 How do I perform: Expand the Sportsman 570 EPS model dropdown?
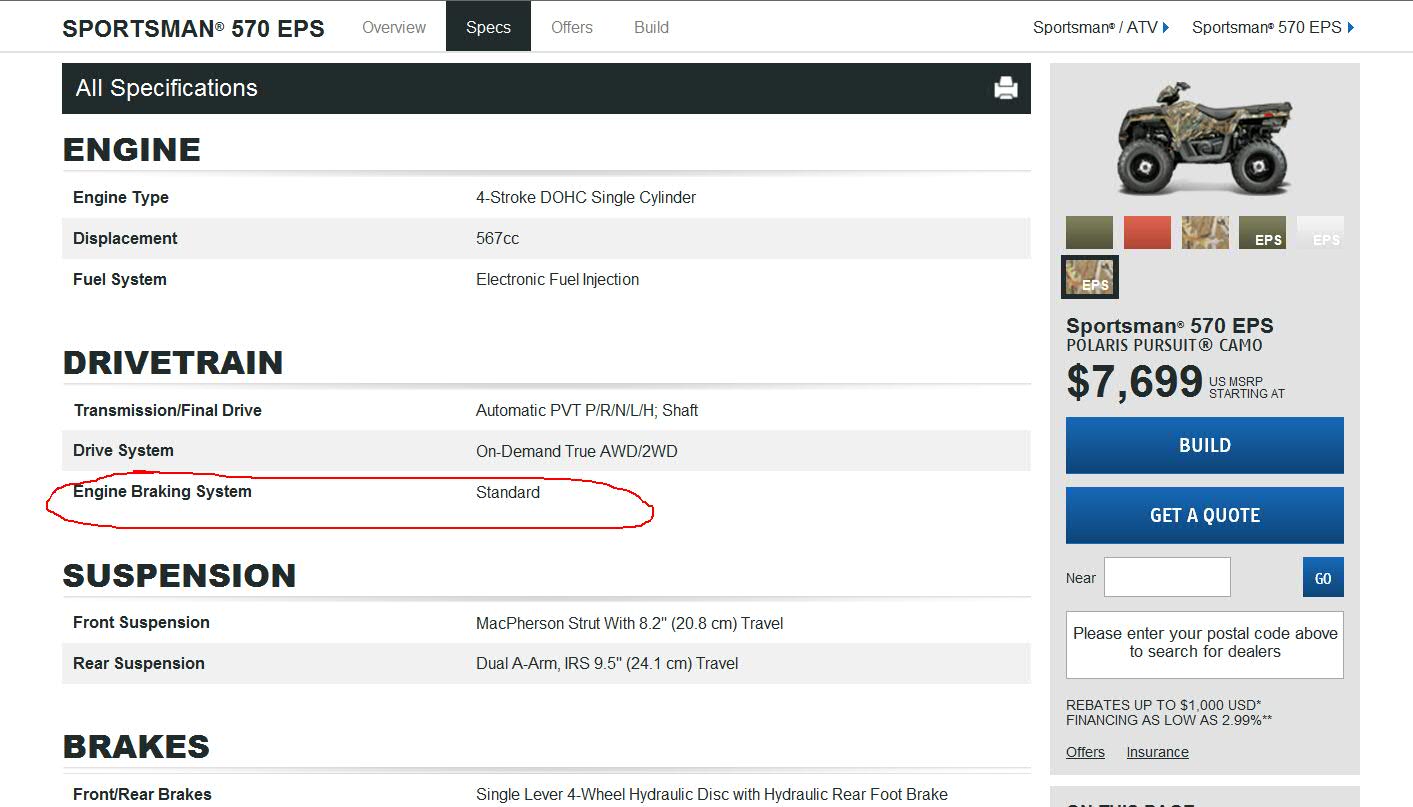pyautogui.click(x=1273, y=27)
